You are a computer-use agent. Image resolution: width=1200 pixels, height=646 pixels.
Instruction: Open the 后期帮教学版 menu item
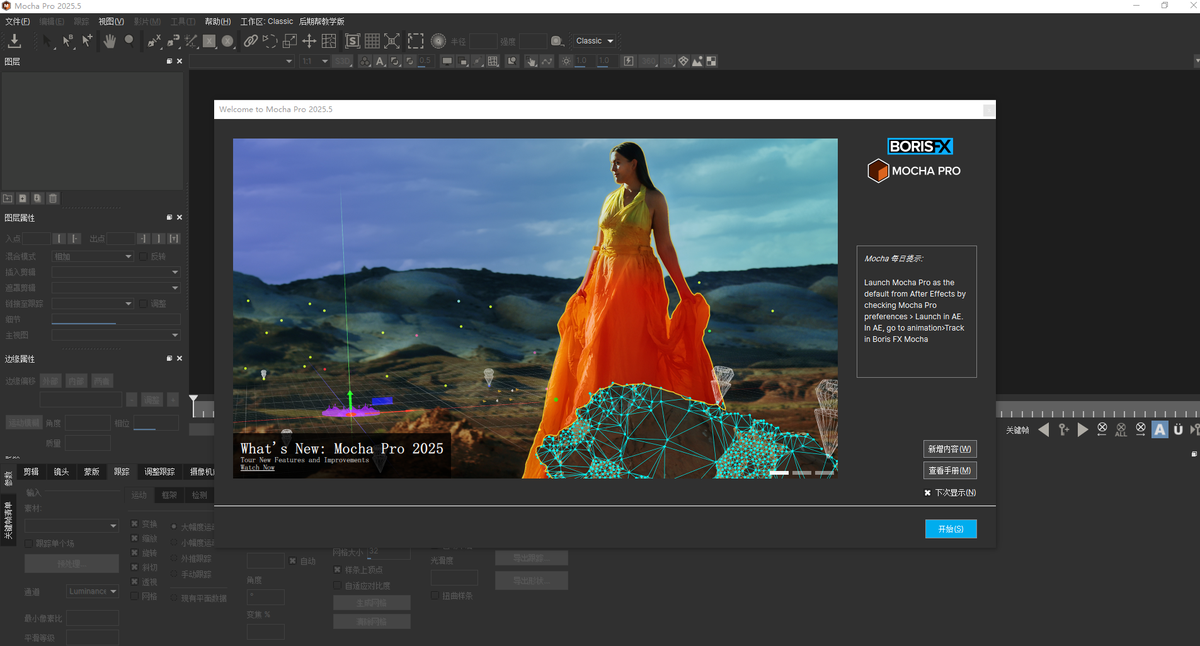pos(321,21)
